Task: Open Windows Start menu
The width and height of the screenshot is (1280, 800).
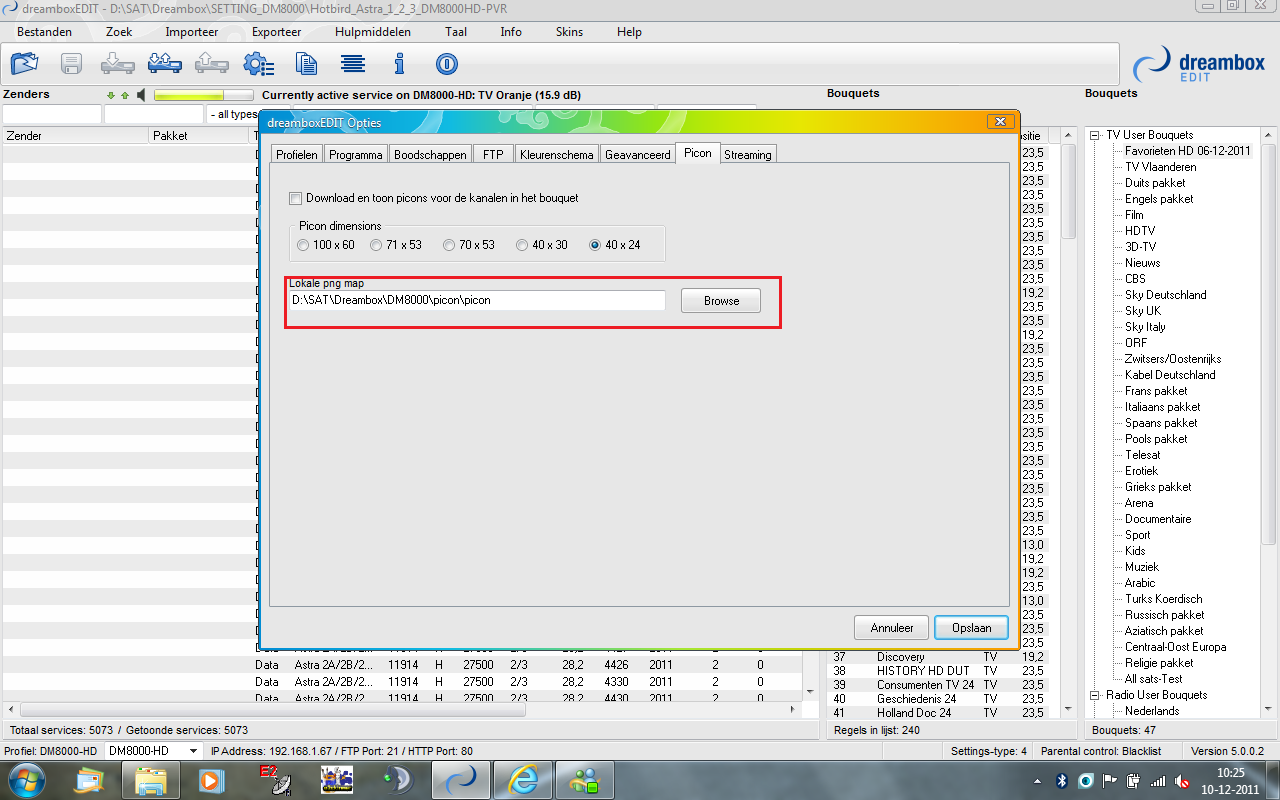Action: pyautogui.click(x=25, y=779)
